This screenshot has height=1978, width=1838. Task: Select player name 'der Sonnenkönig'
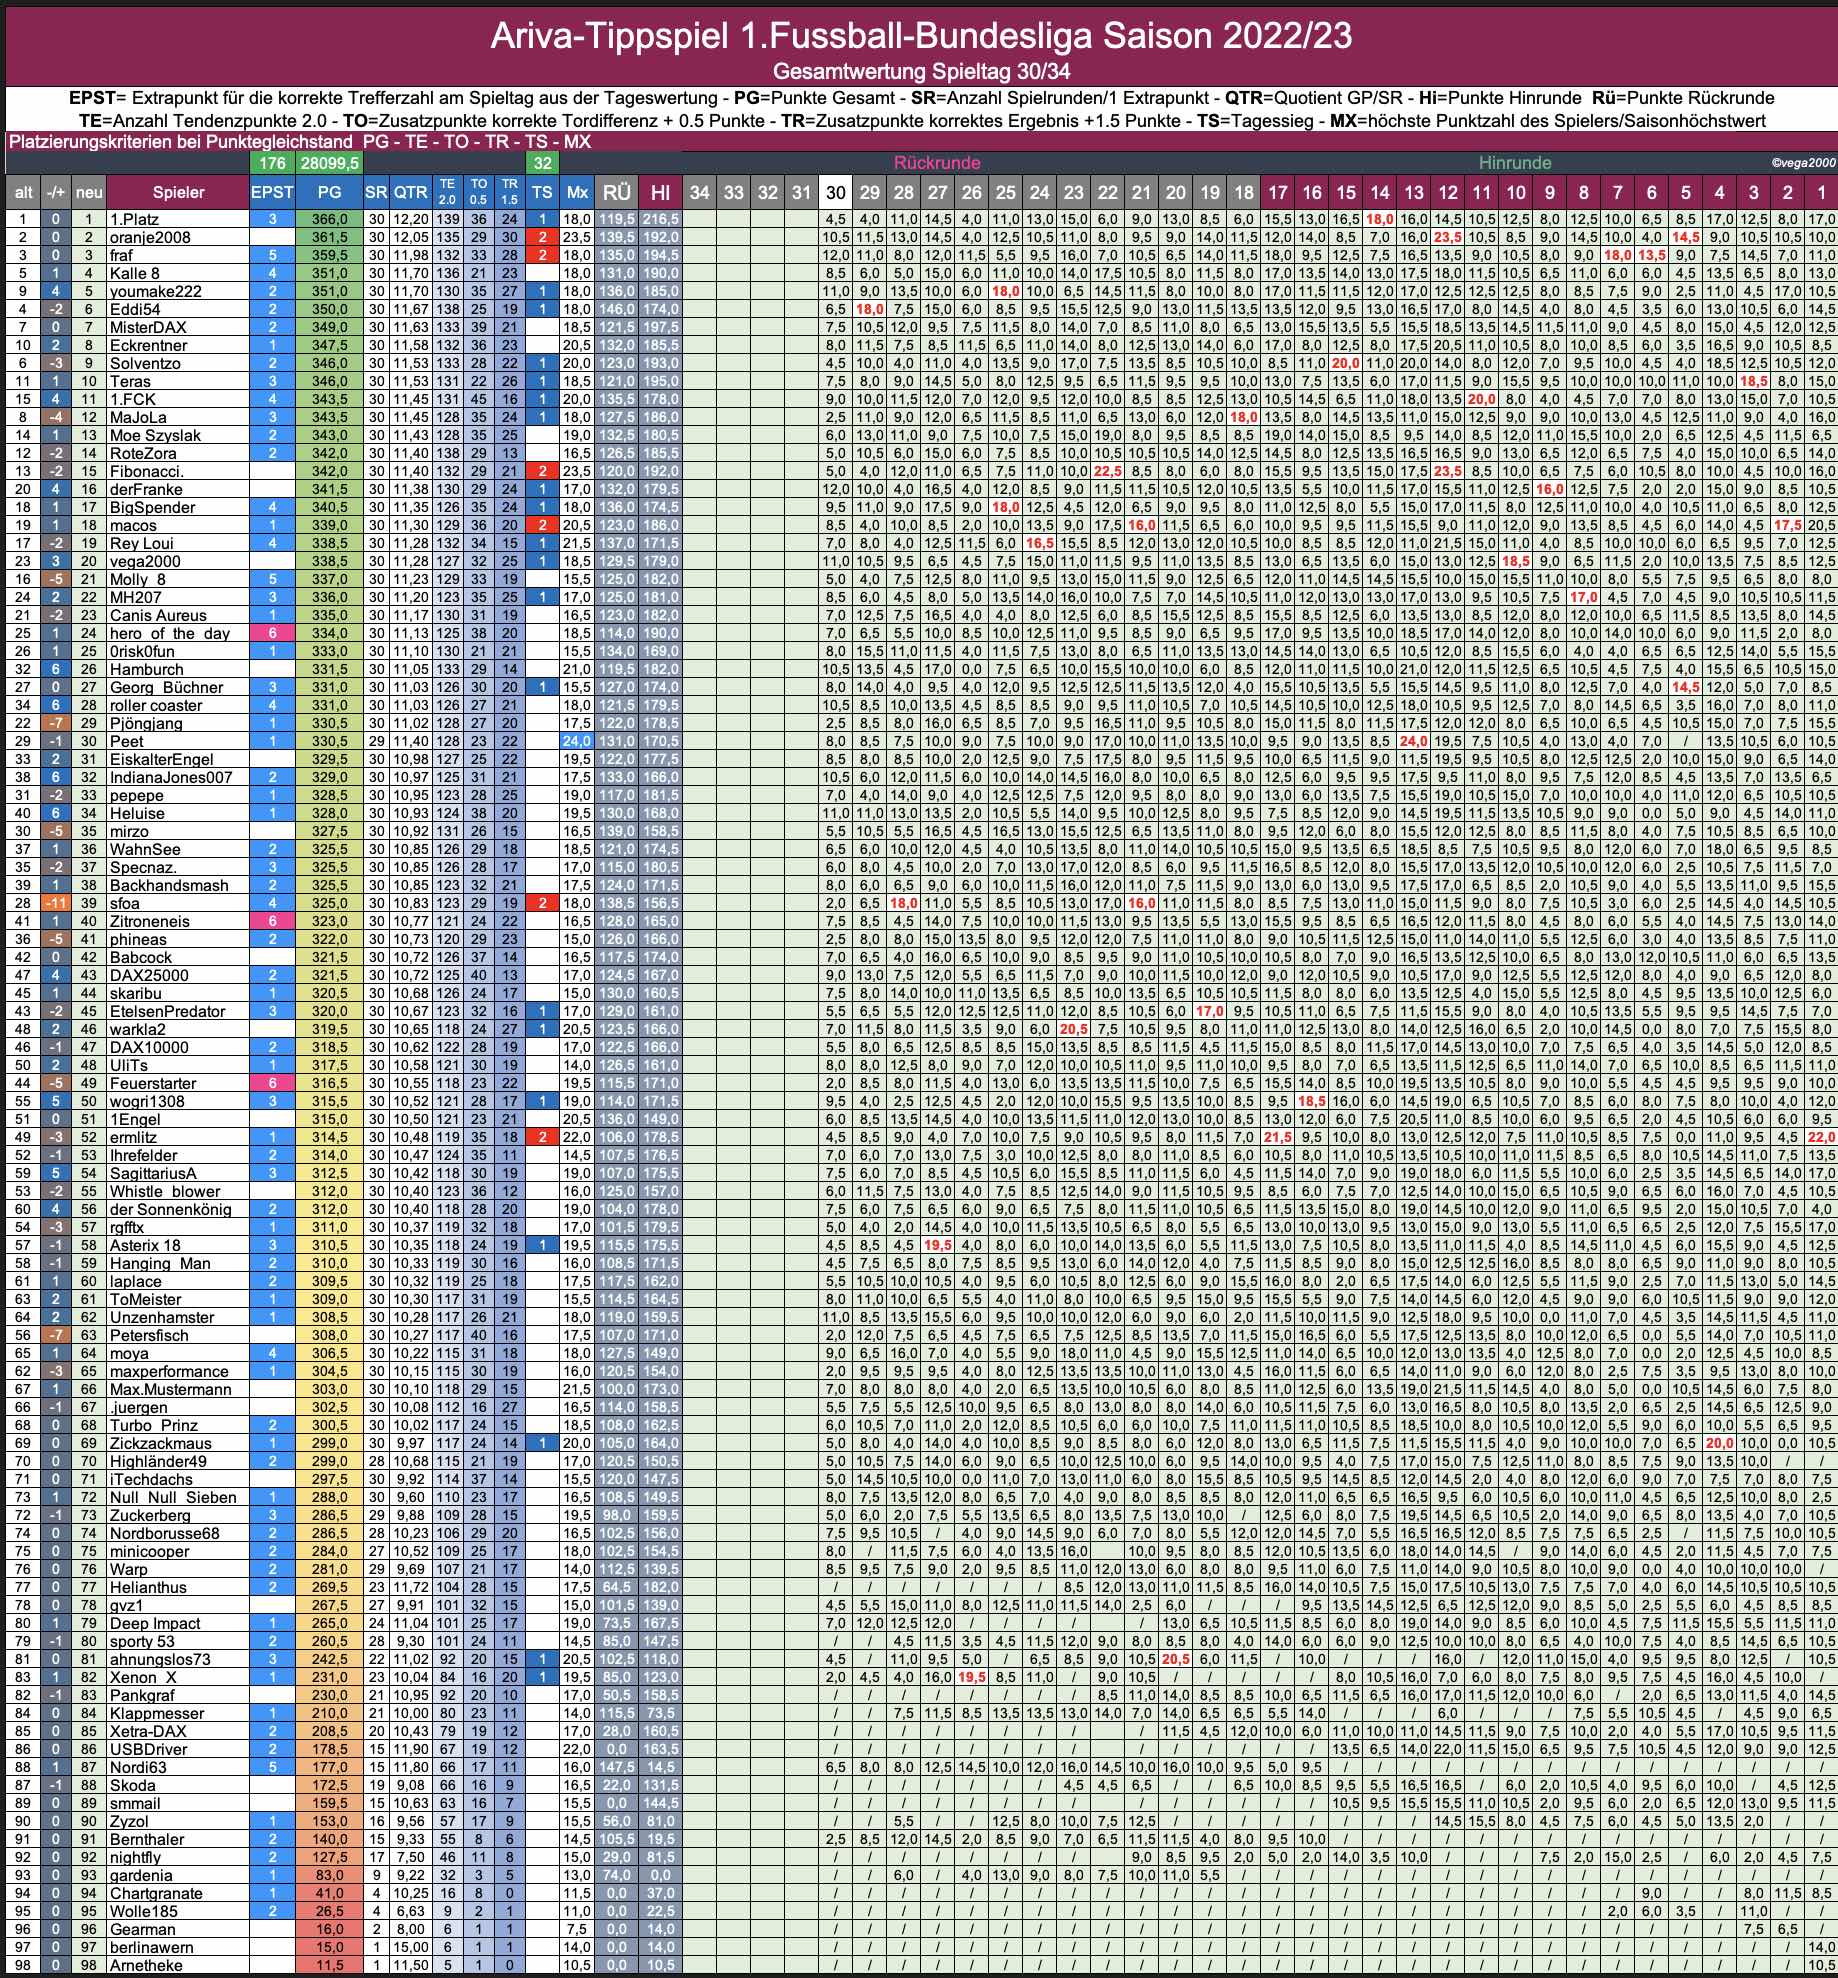[x=171, y=1209]
